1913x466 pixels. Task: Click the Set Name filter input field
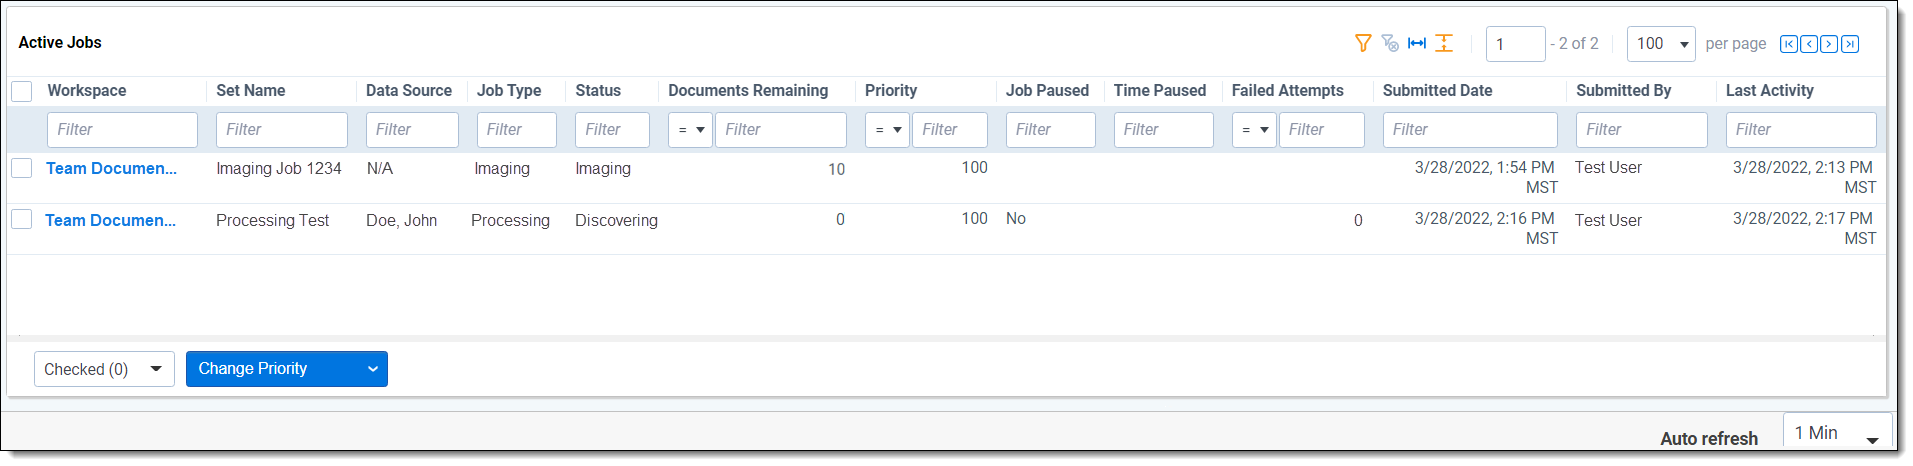(x=282, y=130)
